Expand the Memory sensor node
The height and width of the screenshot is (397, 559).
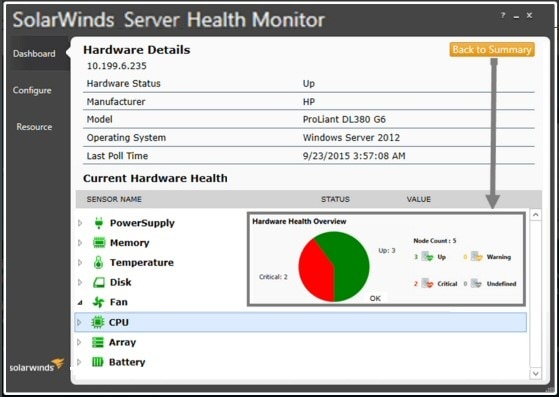pyautogui.click(x=80, y=243)
